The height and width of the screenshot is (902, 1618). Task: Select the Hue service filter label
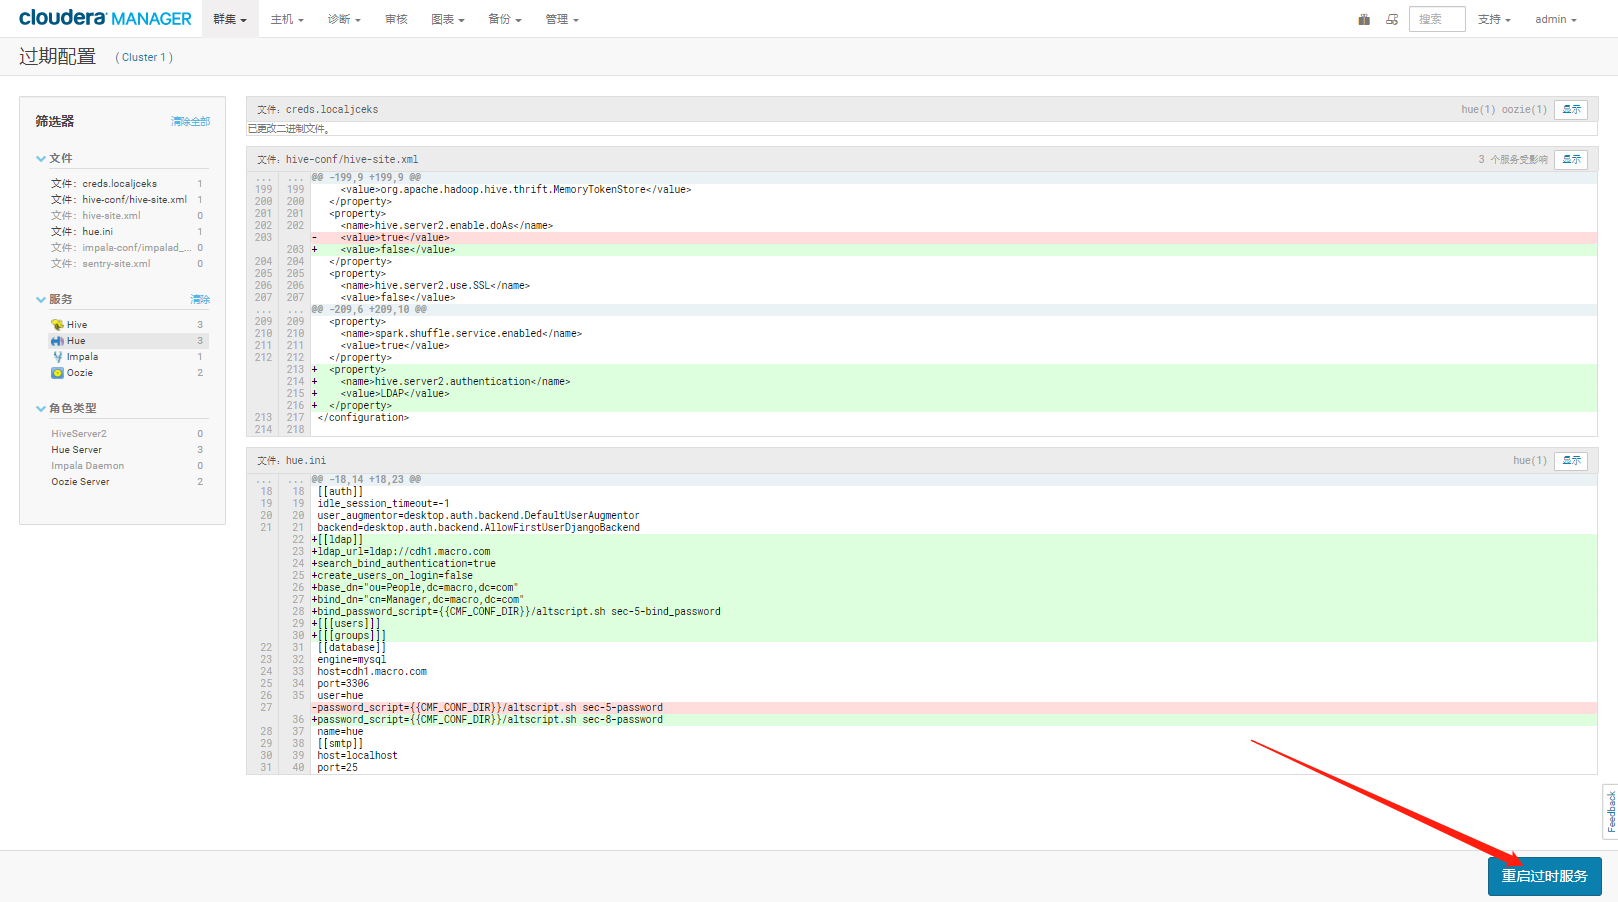coord(76,341)
